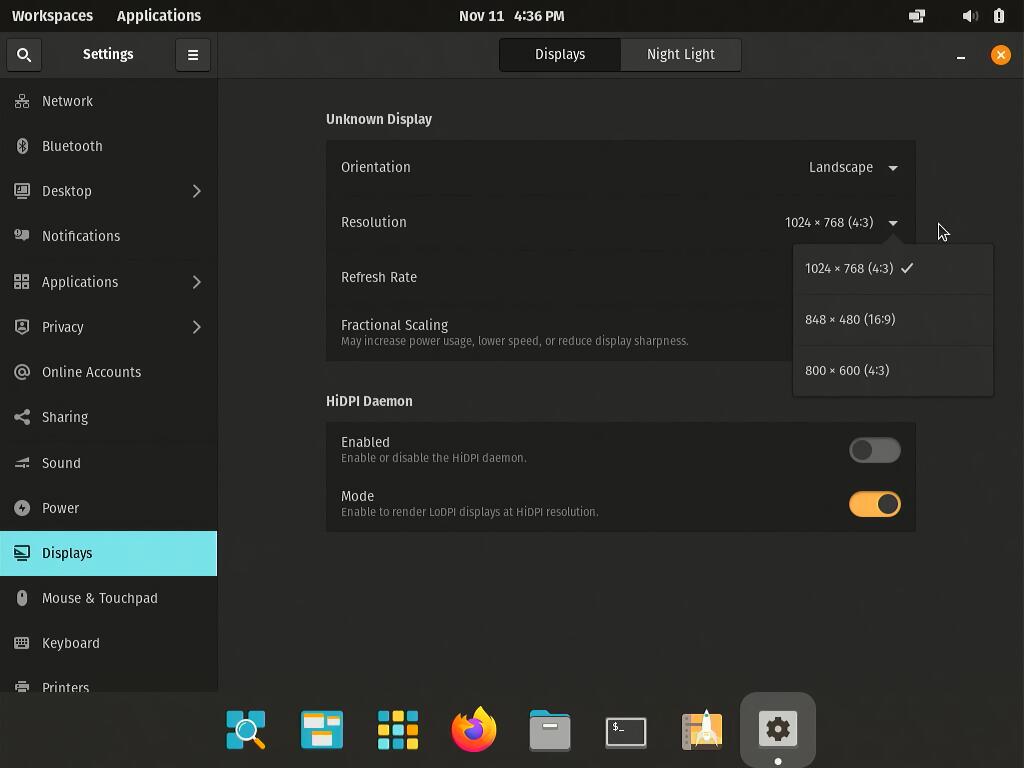This screenshot has width=1024, height=768.
Task: Click the Power icon in sidebar
Action: tap(22, 508)
